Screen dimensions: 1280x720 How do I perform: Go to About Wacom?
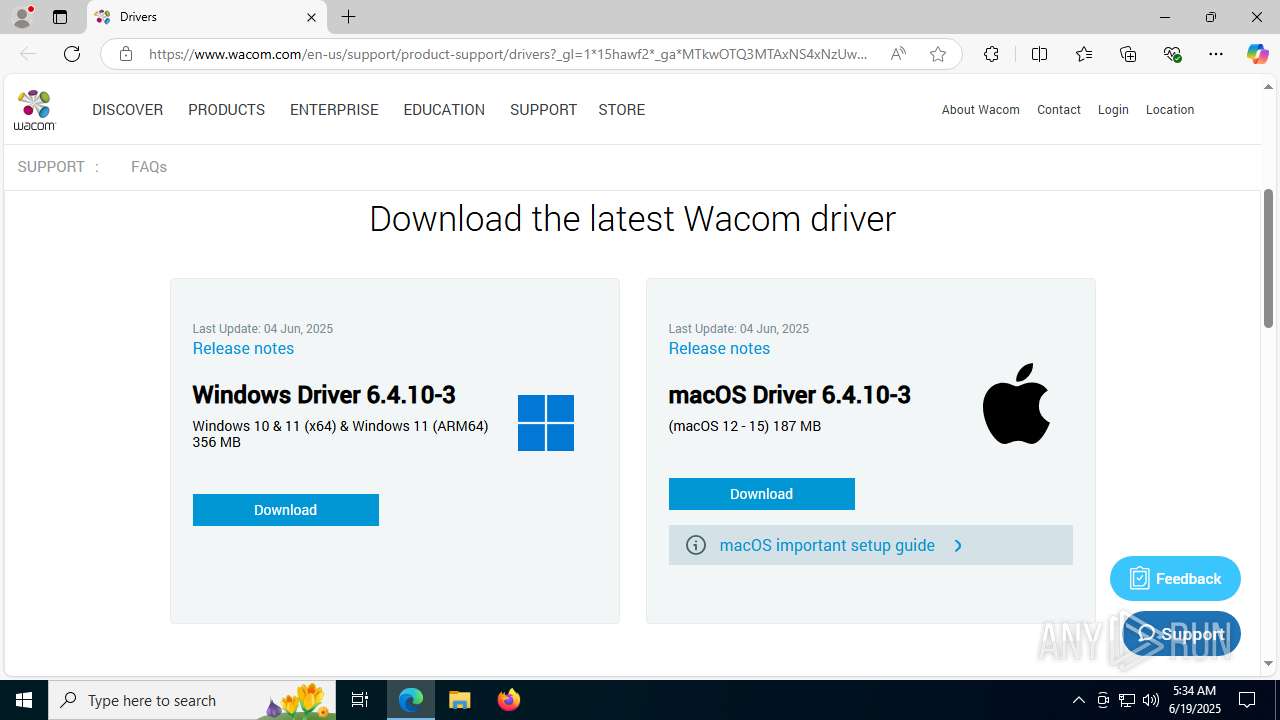980,110
